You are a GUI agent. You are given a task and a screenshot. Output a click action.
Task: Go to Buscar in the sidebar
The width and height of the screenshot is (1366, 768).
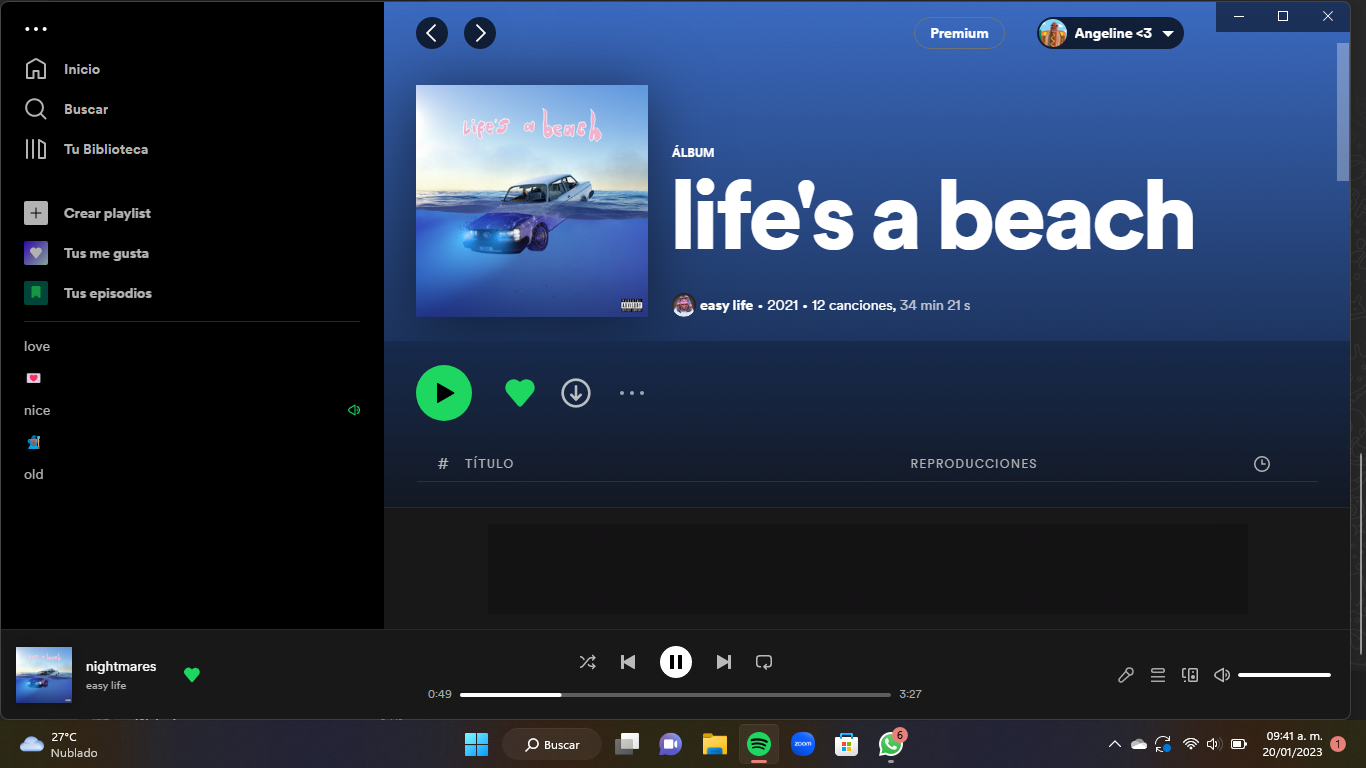(85, 109)
